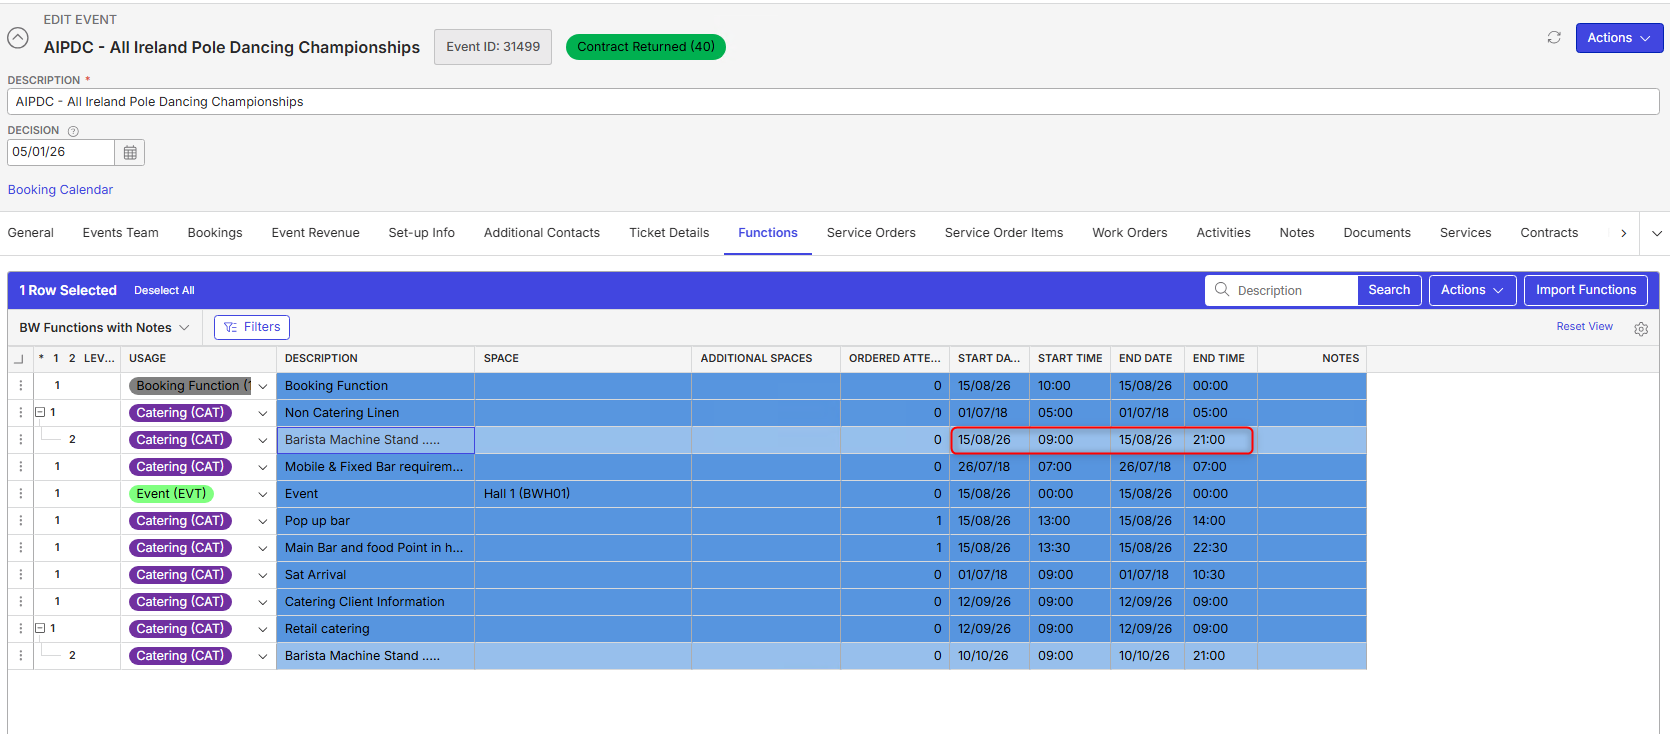Focus the Description search box in the grid toolbar

pos(1283,290)
